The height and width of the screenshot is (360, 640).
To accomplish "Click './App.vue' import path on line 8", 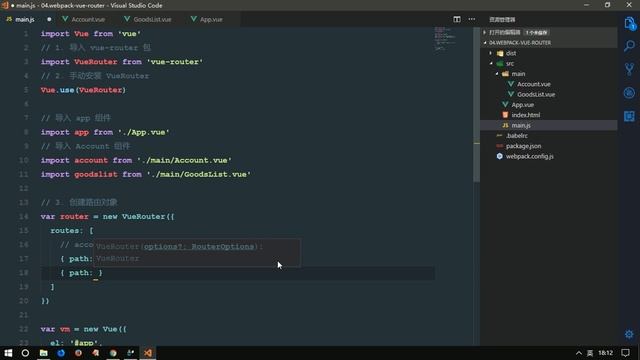I will pyautogui.click(x=144, y=132).
